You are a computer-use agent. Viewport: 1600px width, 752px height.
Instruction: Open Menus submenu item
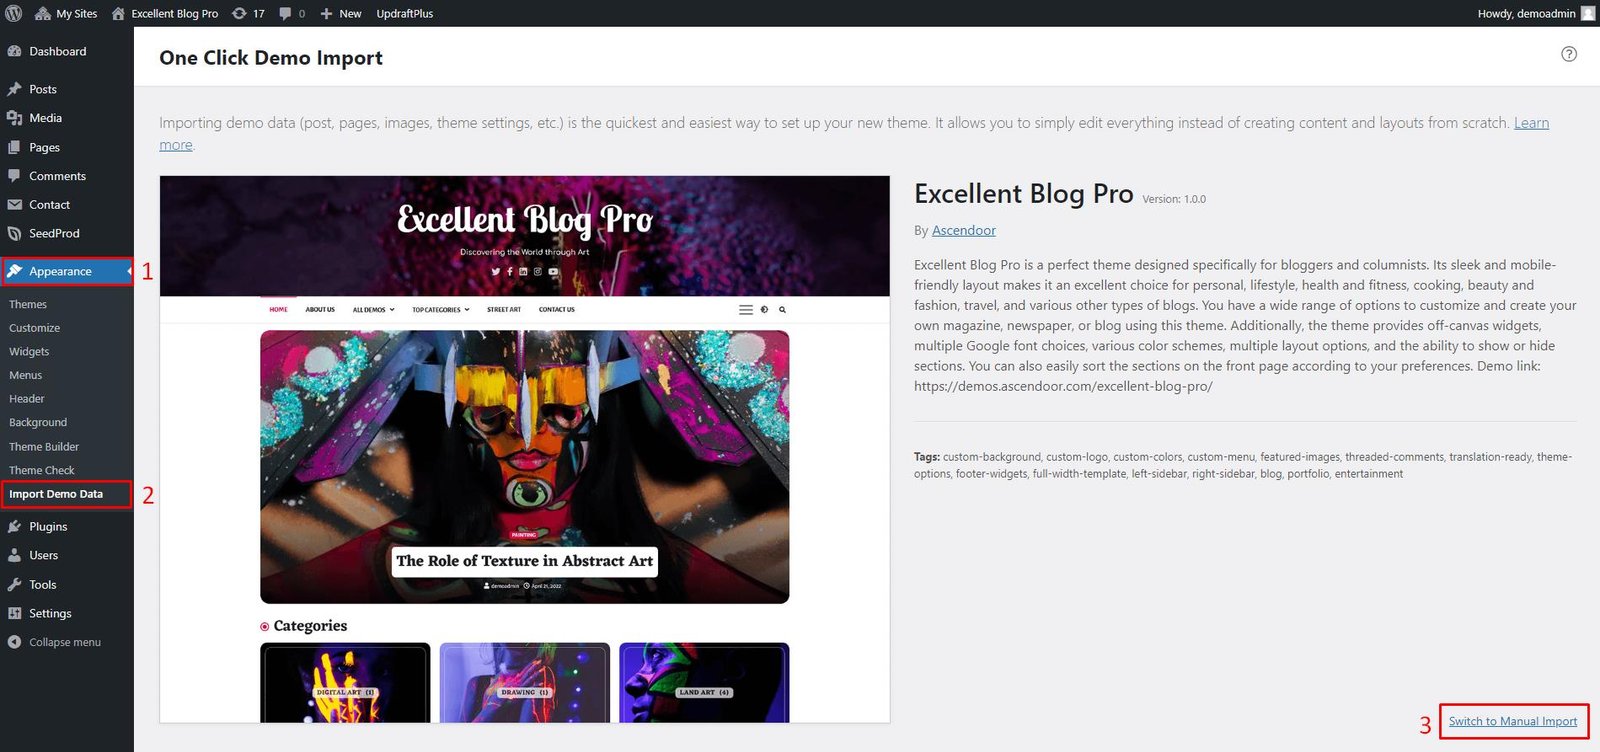pyautogui.click(x=25, y=375)
